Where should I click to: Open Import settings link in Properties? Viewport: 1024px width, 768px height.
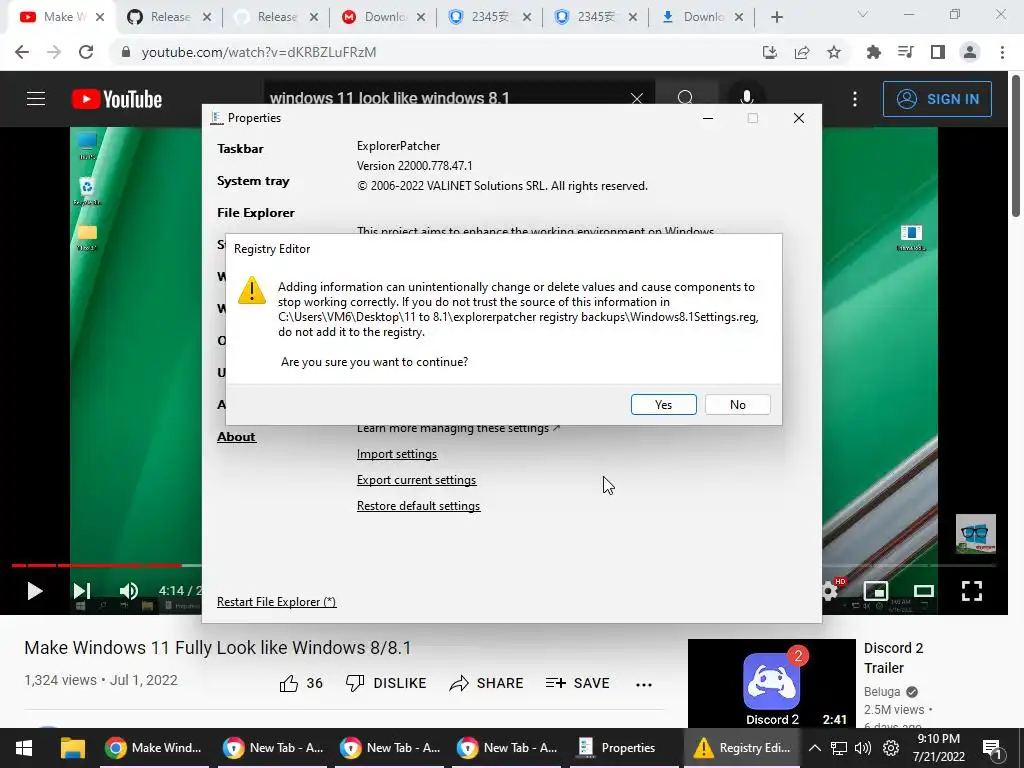tap(397, 454)
